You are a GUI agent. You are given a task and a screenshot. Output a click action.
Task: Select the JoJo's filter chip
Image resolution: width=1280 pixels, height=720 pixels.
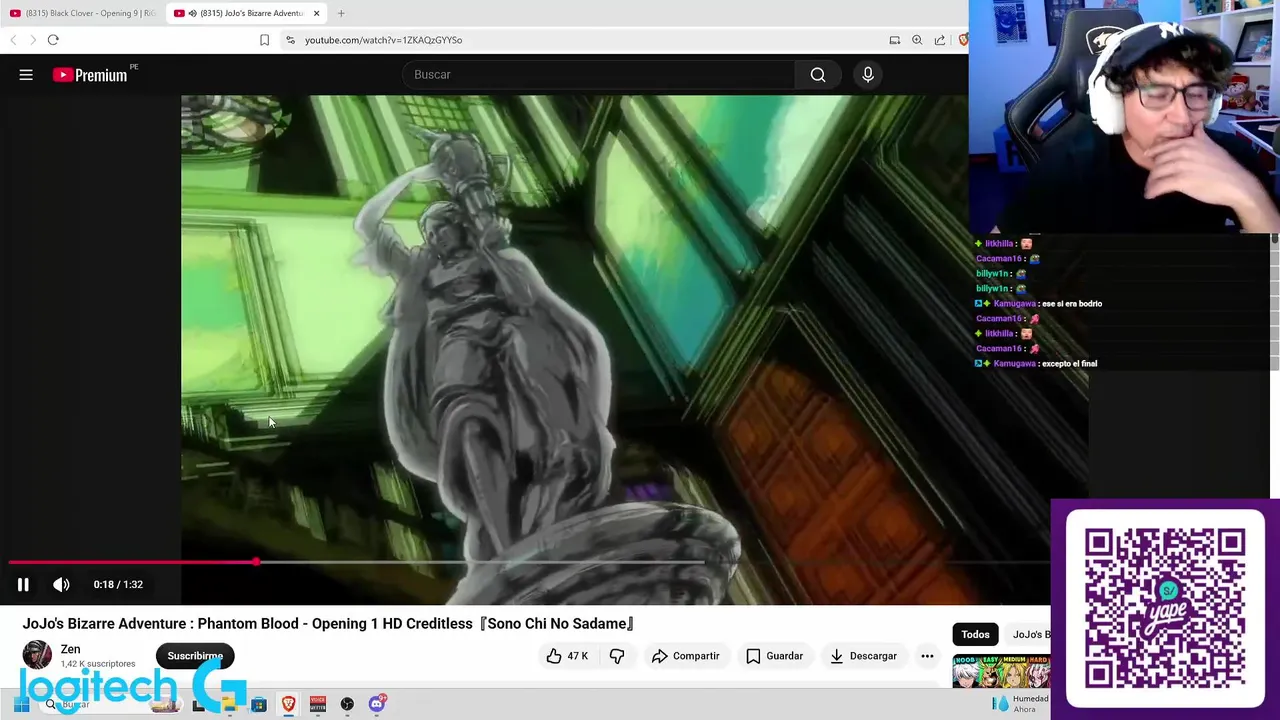1028,634
